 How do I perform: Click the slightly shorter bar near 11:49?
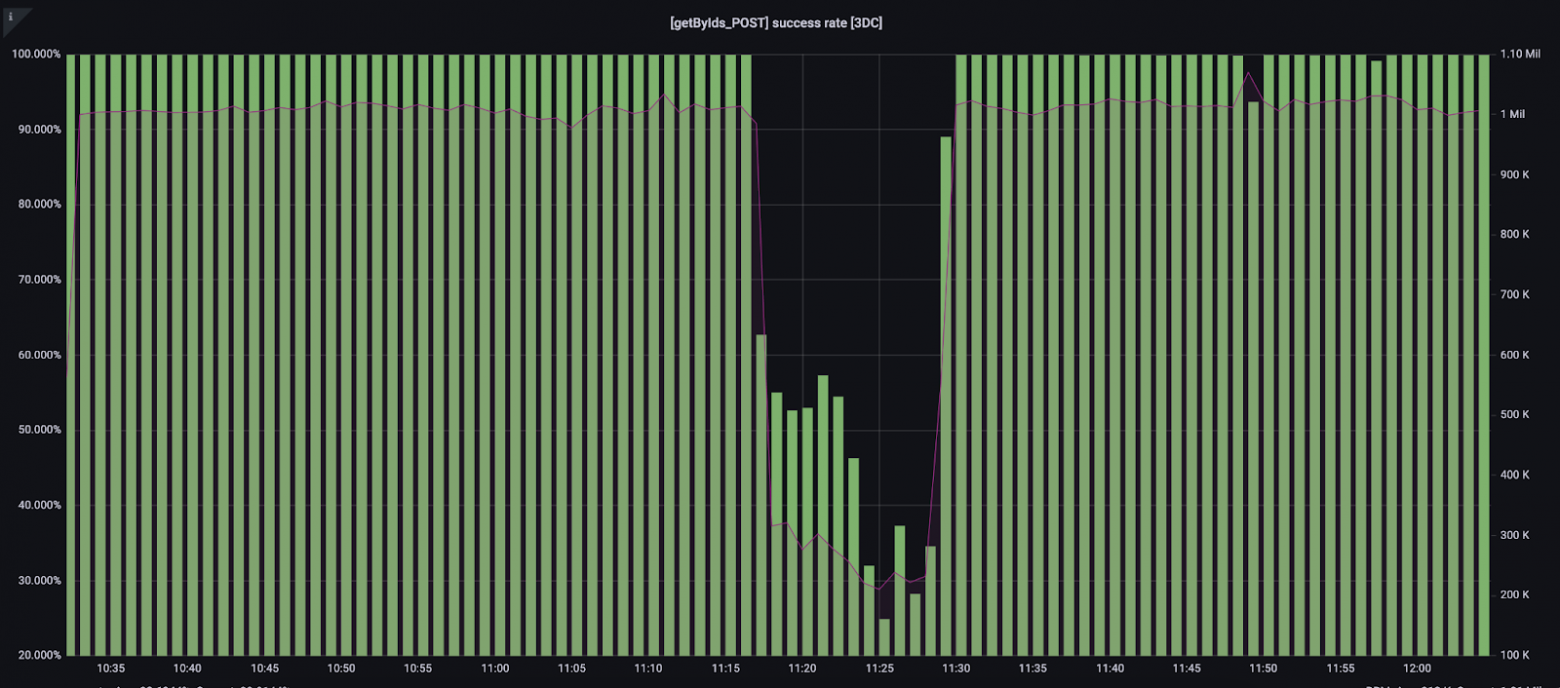tap(1253, 378)
